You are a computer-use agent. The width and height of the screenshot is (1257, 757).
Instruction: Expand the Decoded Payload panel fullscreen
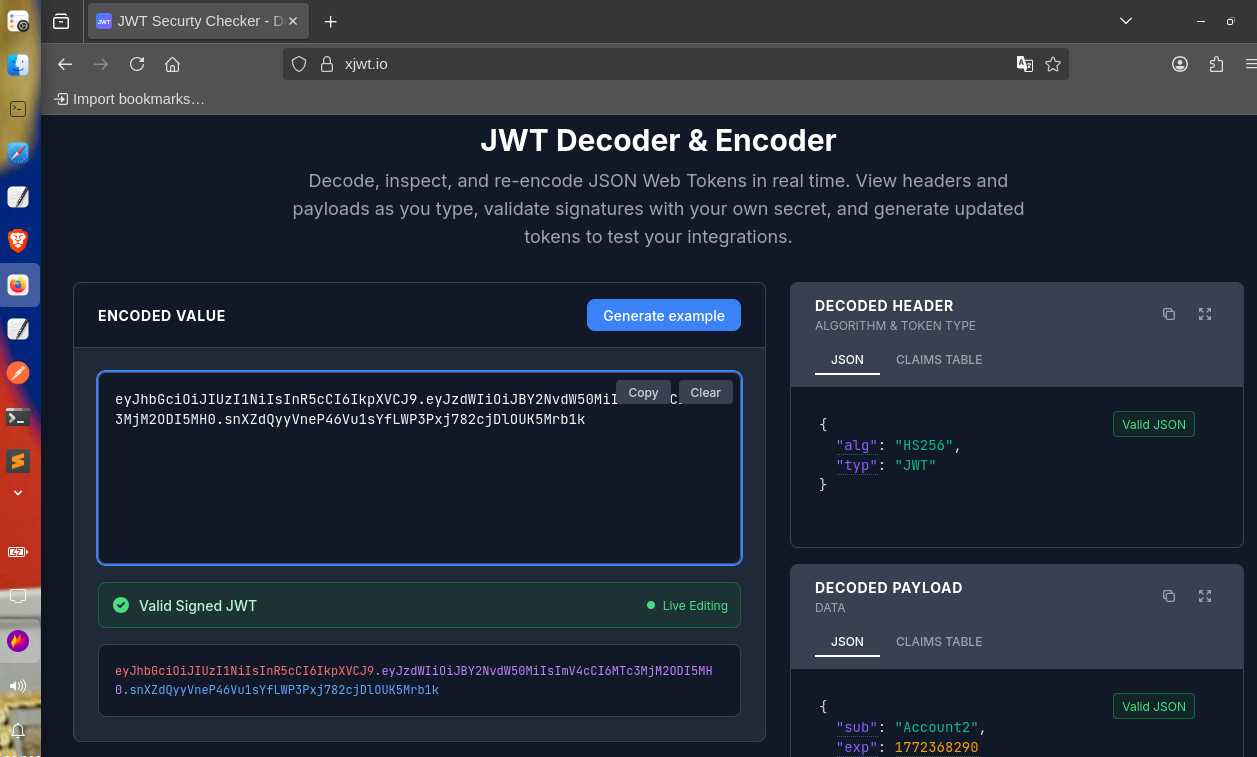[x=1205, y=596]
